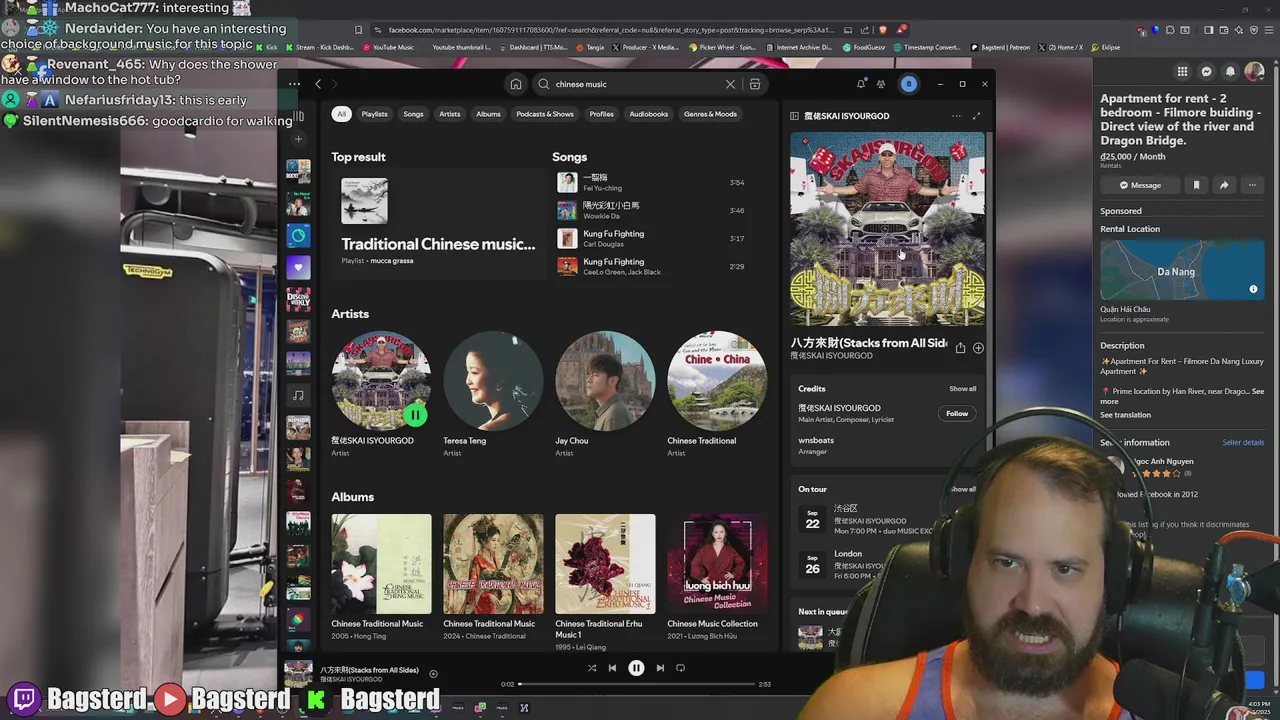This screenshot has width=1280, height=720.
Task: Go to the Spotify Home icon
Action: 515,84
